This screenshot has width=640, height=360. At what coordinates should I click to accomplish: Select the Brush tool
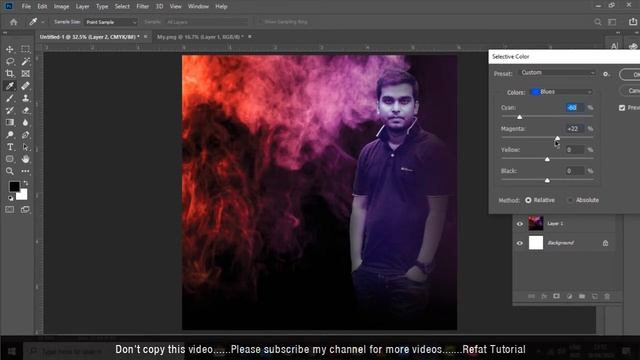(10, 98)
